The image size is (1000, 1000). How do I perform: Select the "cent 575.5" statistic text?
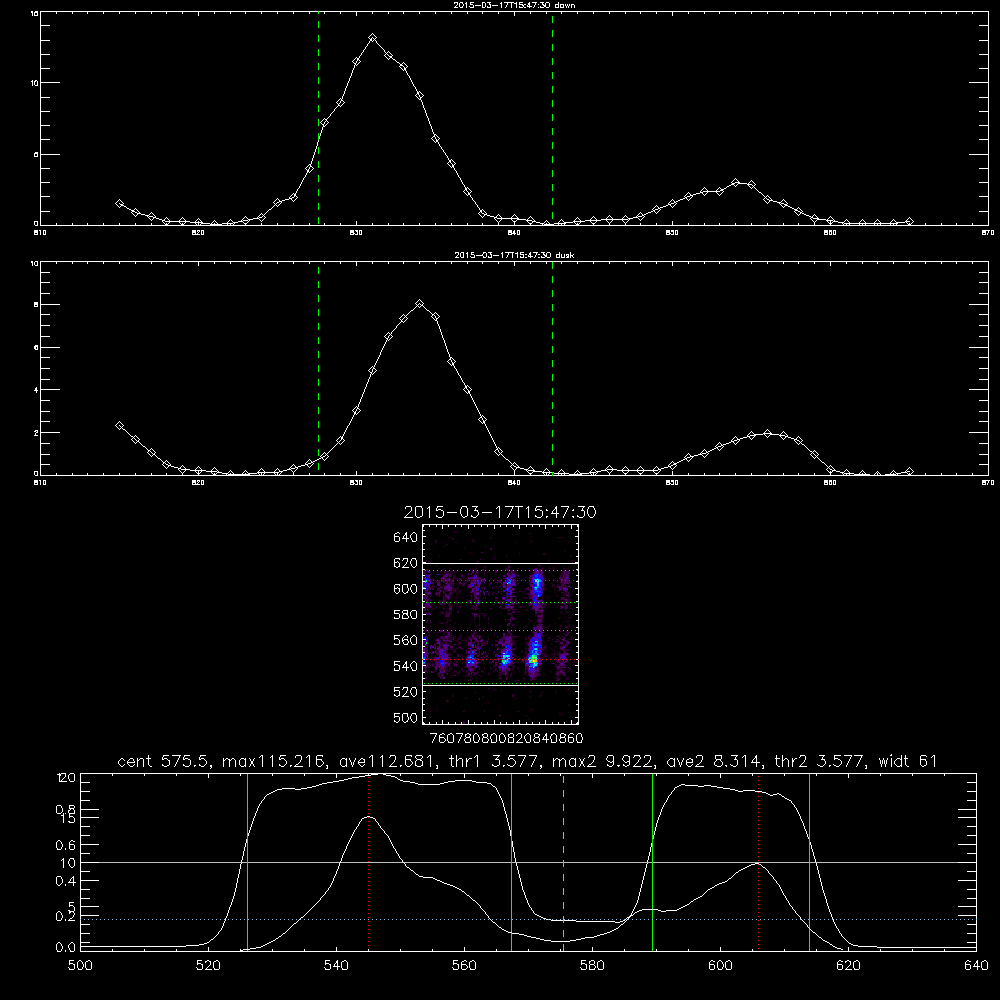[x=164, y=761]
